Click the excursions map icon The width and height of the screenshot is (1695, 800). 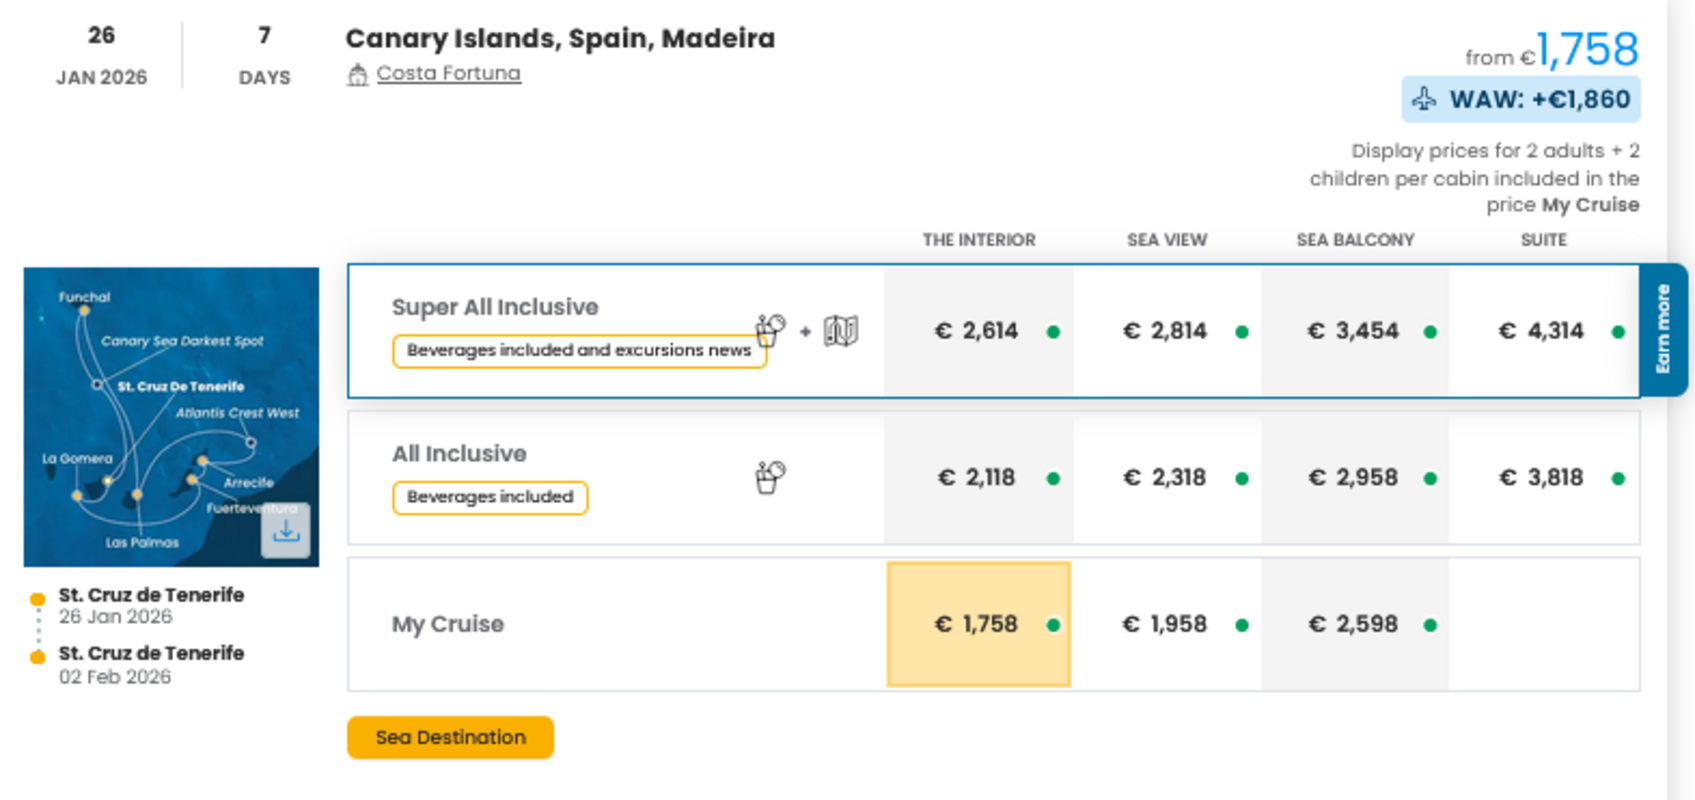[841, 331]
